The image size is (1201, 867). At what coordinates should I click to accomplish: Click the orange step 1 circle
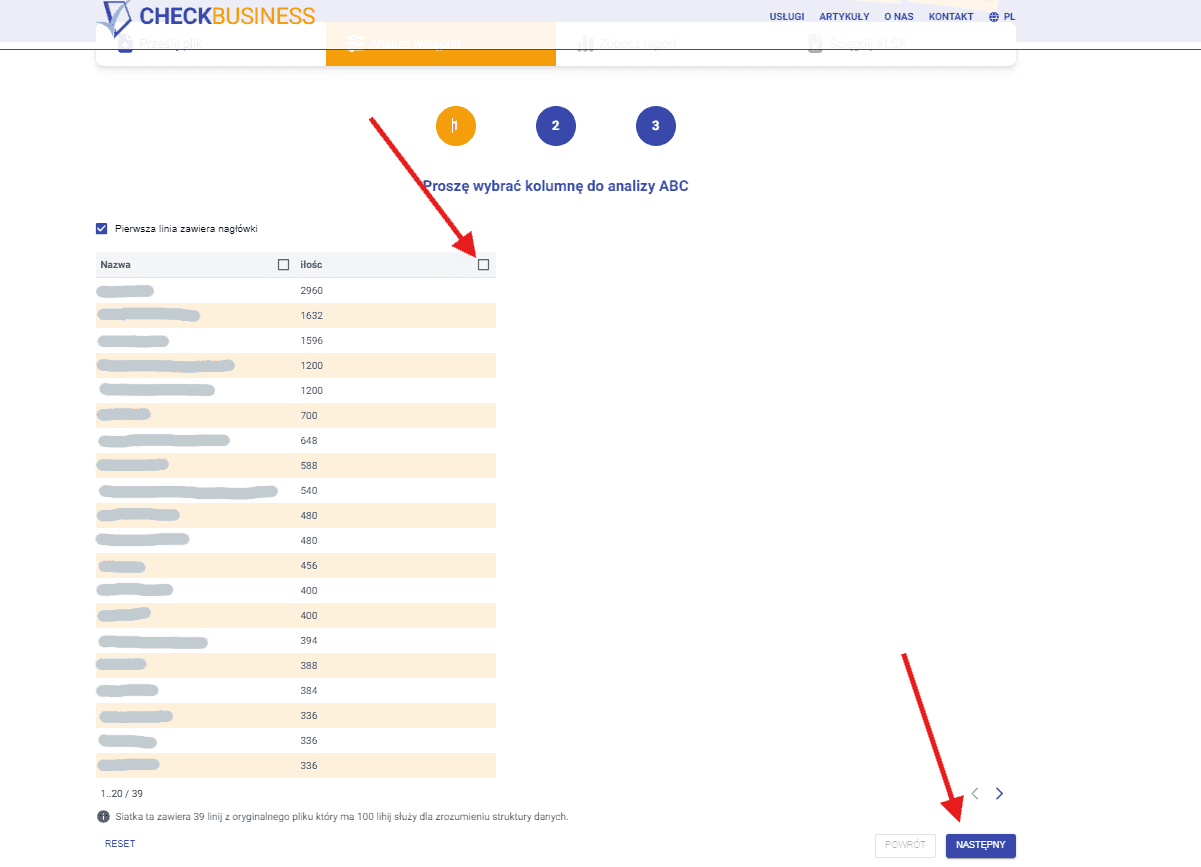point(456,126)
